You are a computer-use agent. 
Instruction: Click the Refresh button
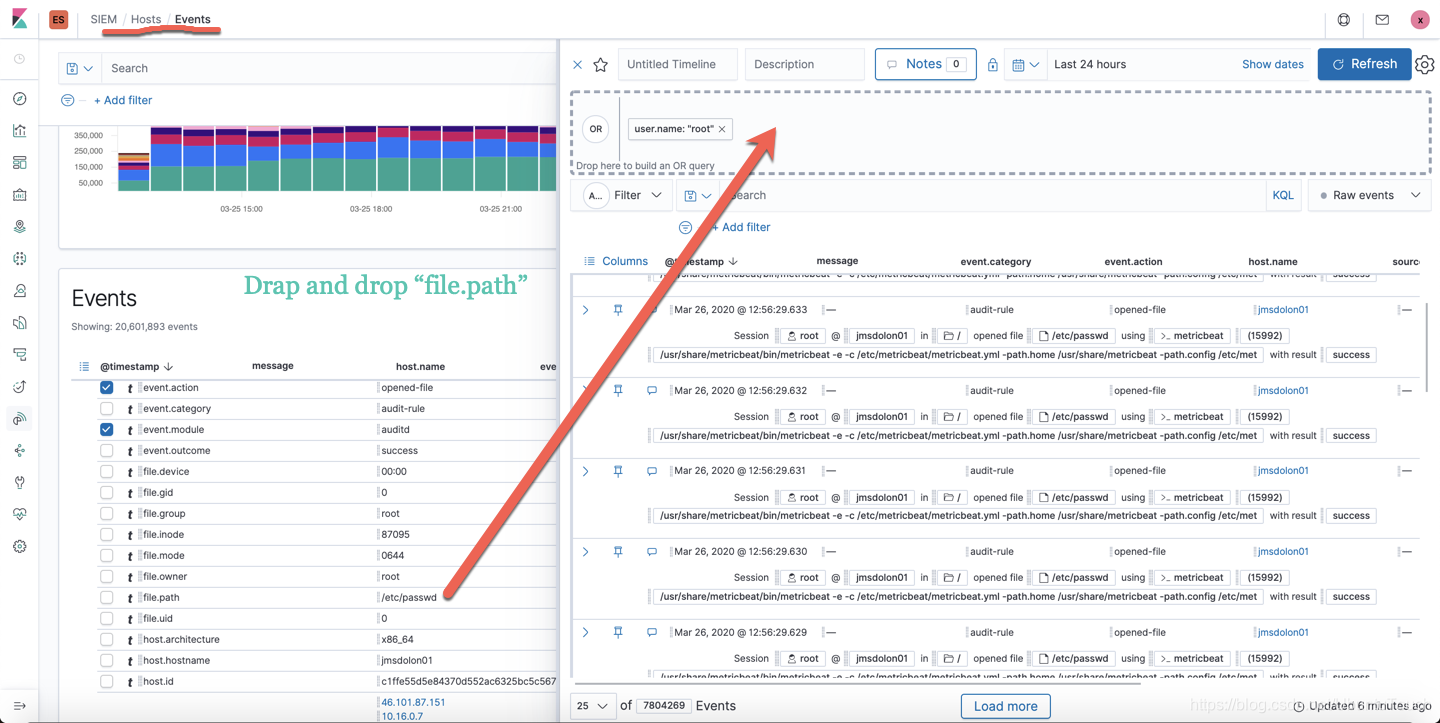click(x=1364, y=65)
